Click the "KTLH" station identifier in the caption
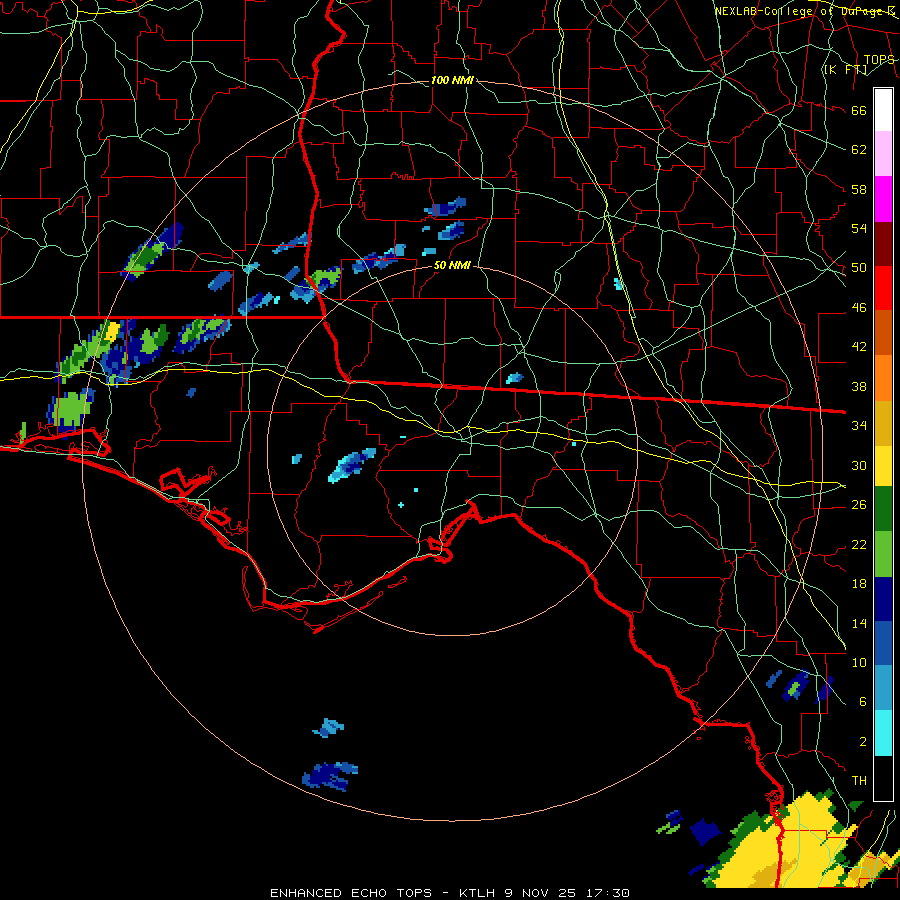The image size is (900, 900). tap(477, 893)
